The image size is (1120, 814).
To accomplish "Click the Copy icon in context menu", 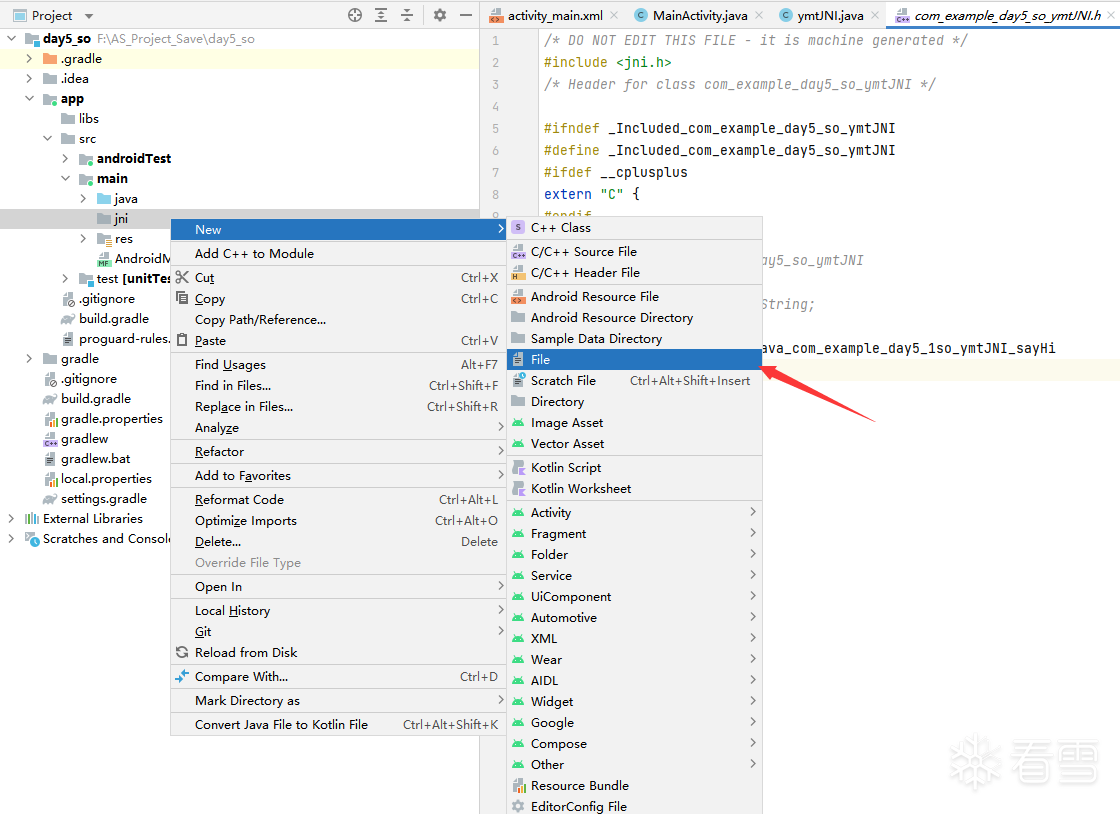I will pyautogui.click(x=182, y=298).
